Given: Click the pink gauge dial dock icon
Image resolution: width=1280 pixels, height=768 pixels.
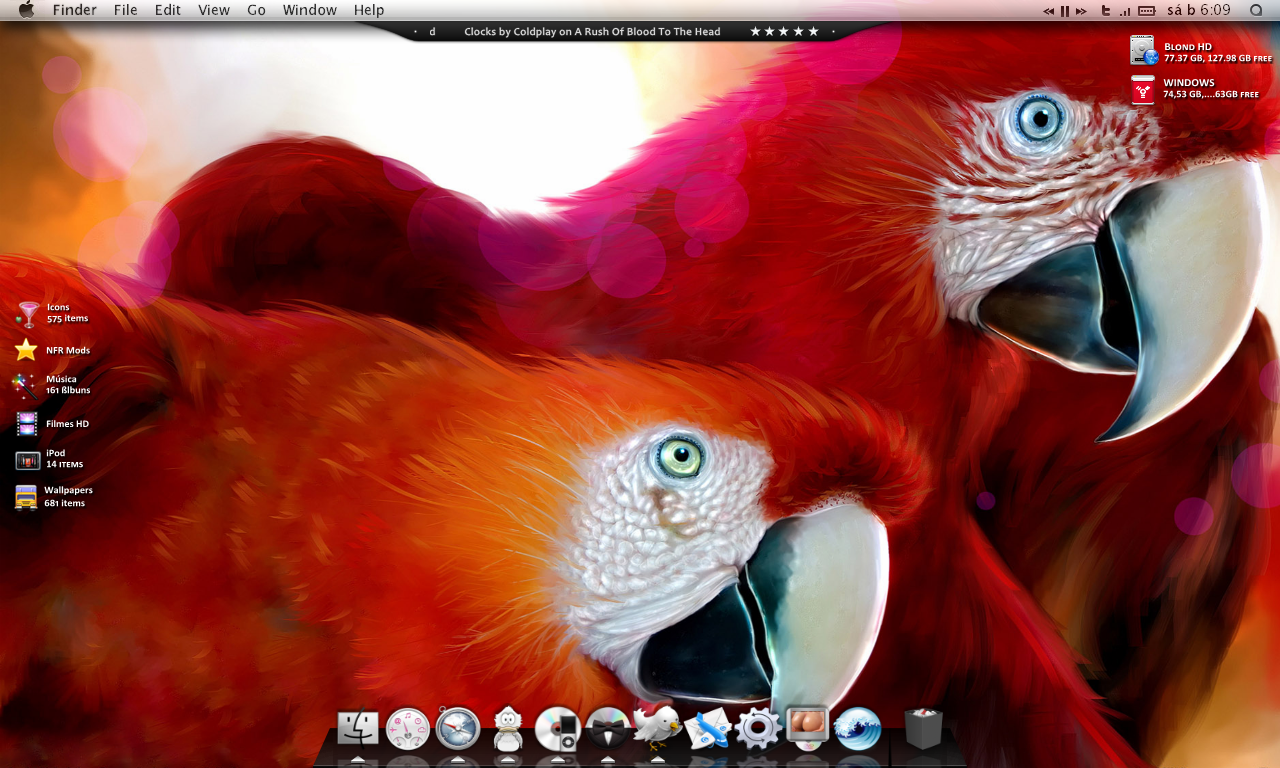Looking at the screenshot, I should tap(408, 729).
